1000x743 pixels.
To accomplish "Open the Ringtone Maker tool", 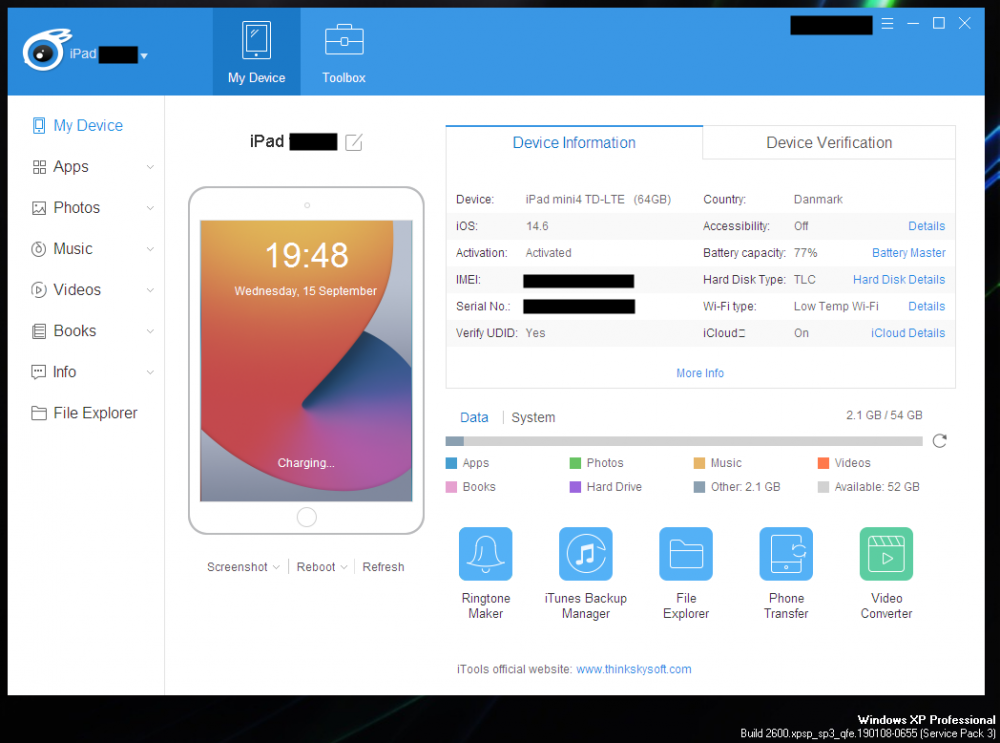I will [x=486, y=555].
